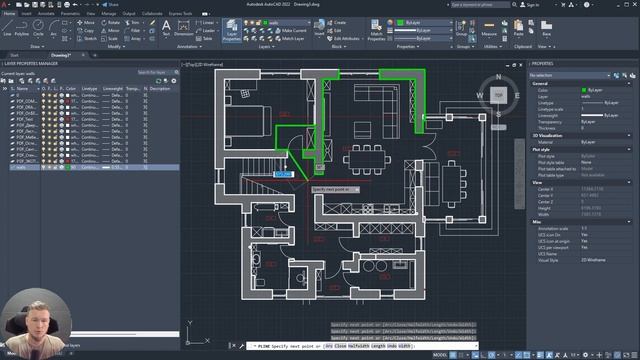
Task: Open the Annotate ribbon tab
Action: point(46,13)
